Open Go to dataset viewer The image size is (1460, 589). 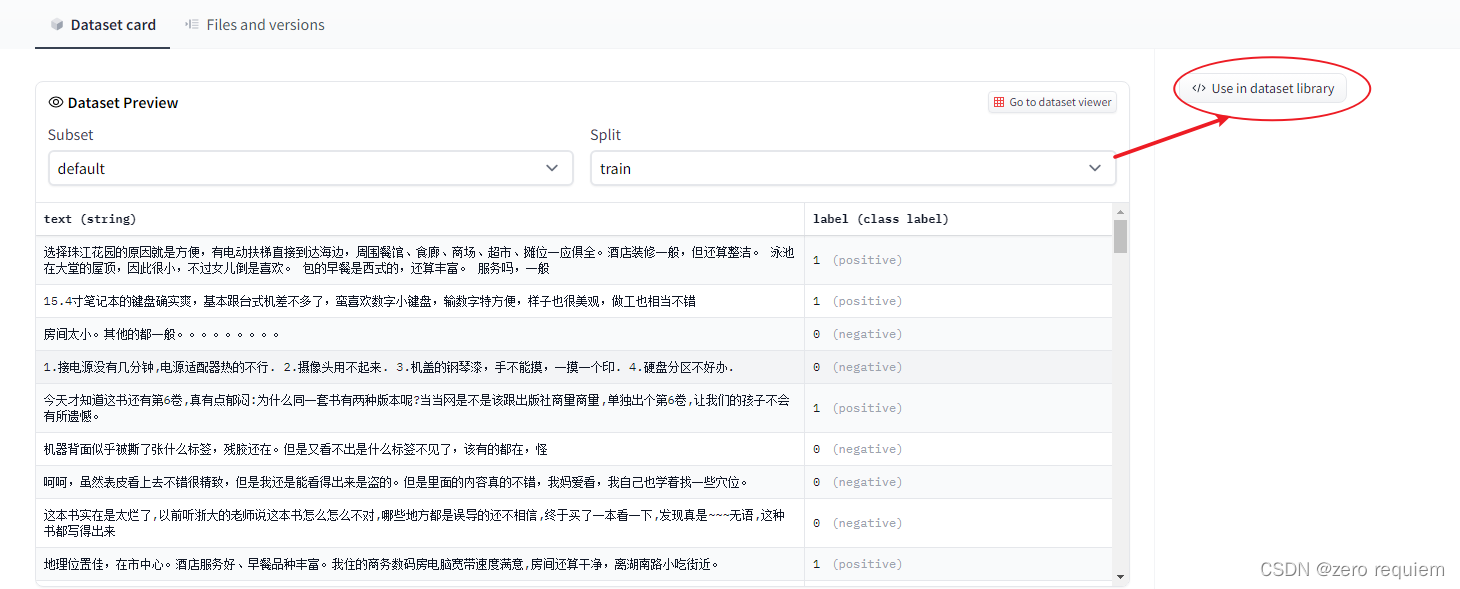click(1052, 102)
